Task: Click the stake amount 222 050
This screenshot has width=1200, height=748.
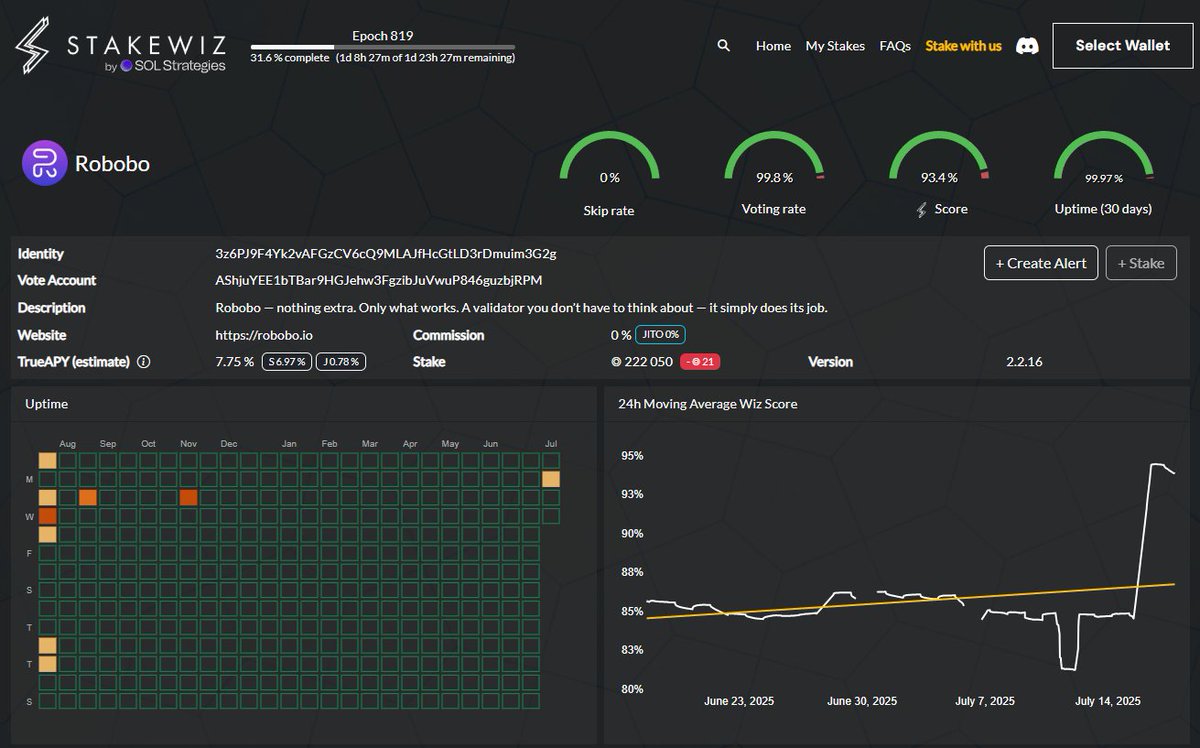Action: pyautogui.click(x=642, y=362)
